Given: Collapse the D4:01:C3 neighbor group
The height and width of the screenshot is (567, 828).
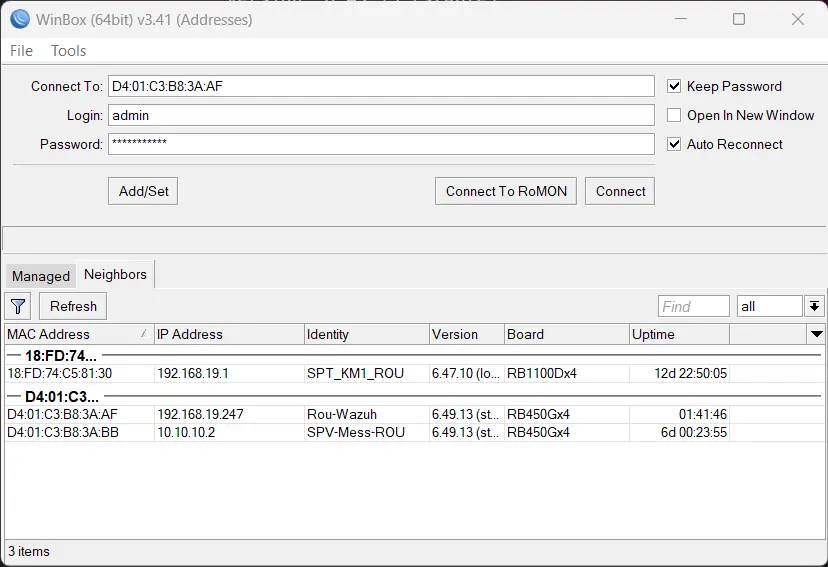Looking at the screenshot, I should [60, 397].
